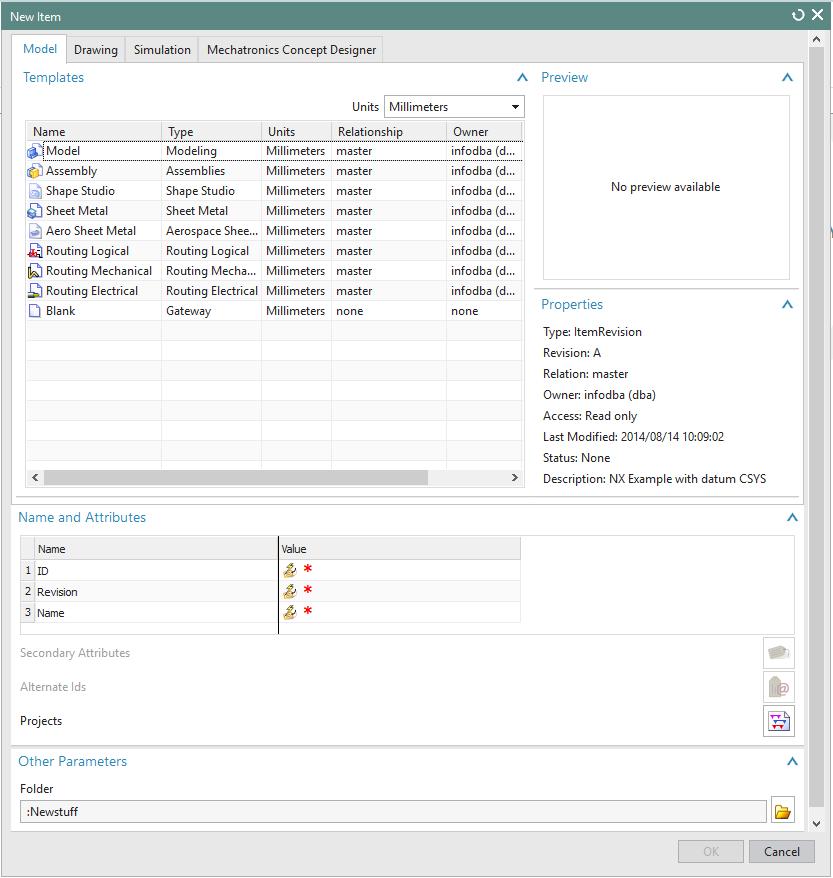Select the 'Shape Studio' template name
This screenshot has height=878, width=833.
(x=80, y=192)
